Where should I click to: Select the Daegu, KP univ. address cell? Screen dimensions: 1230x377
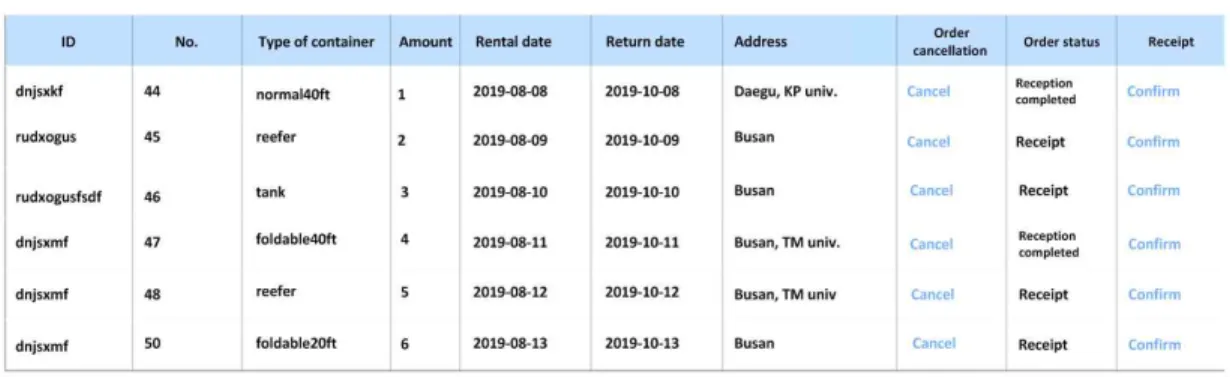(786, 91)
